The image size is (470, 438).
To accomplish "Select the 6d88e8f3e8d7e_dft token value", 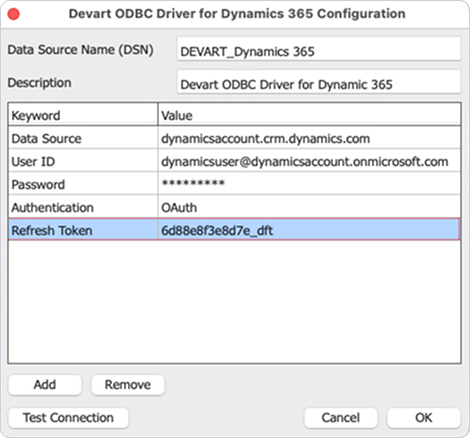I will click(x=309, y=229).
